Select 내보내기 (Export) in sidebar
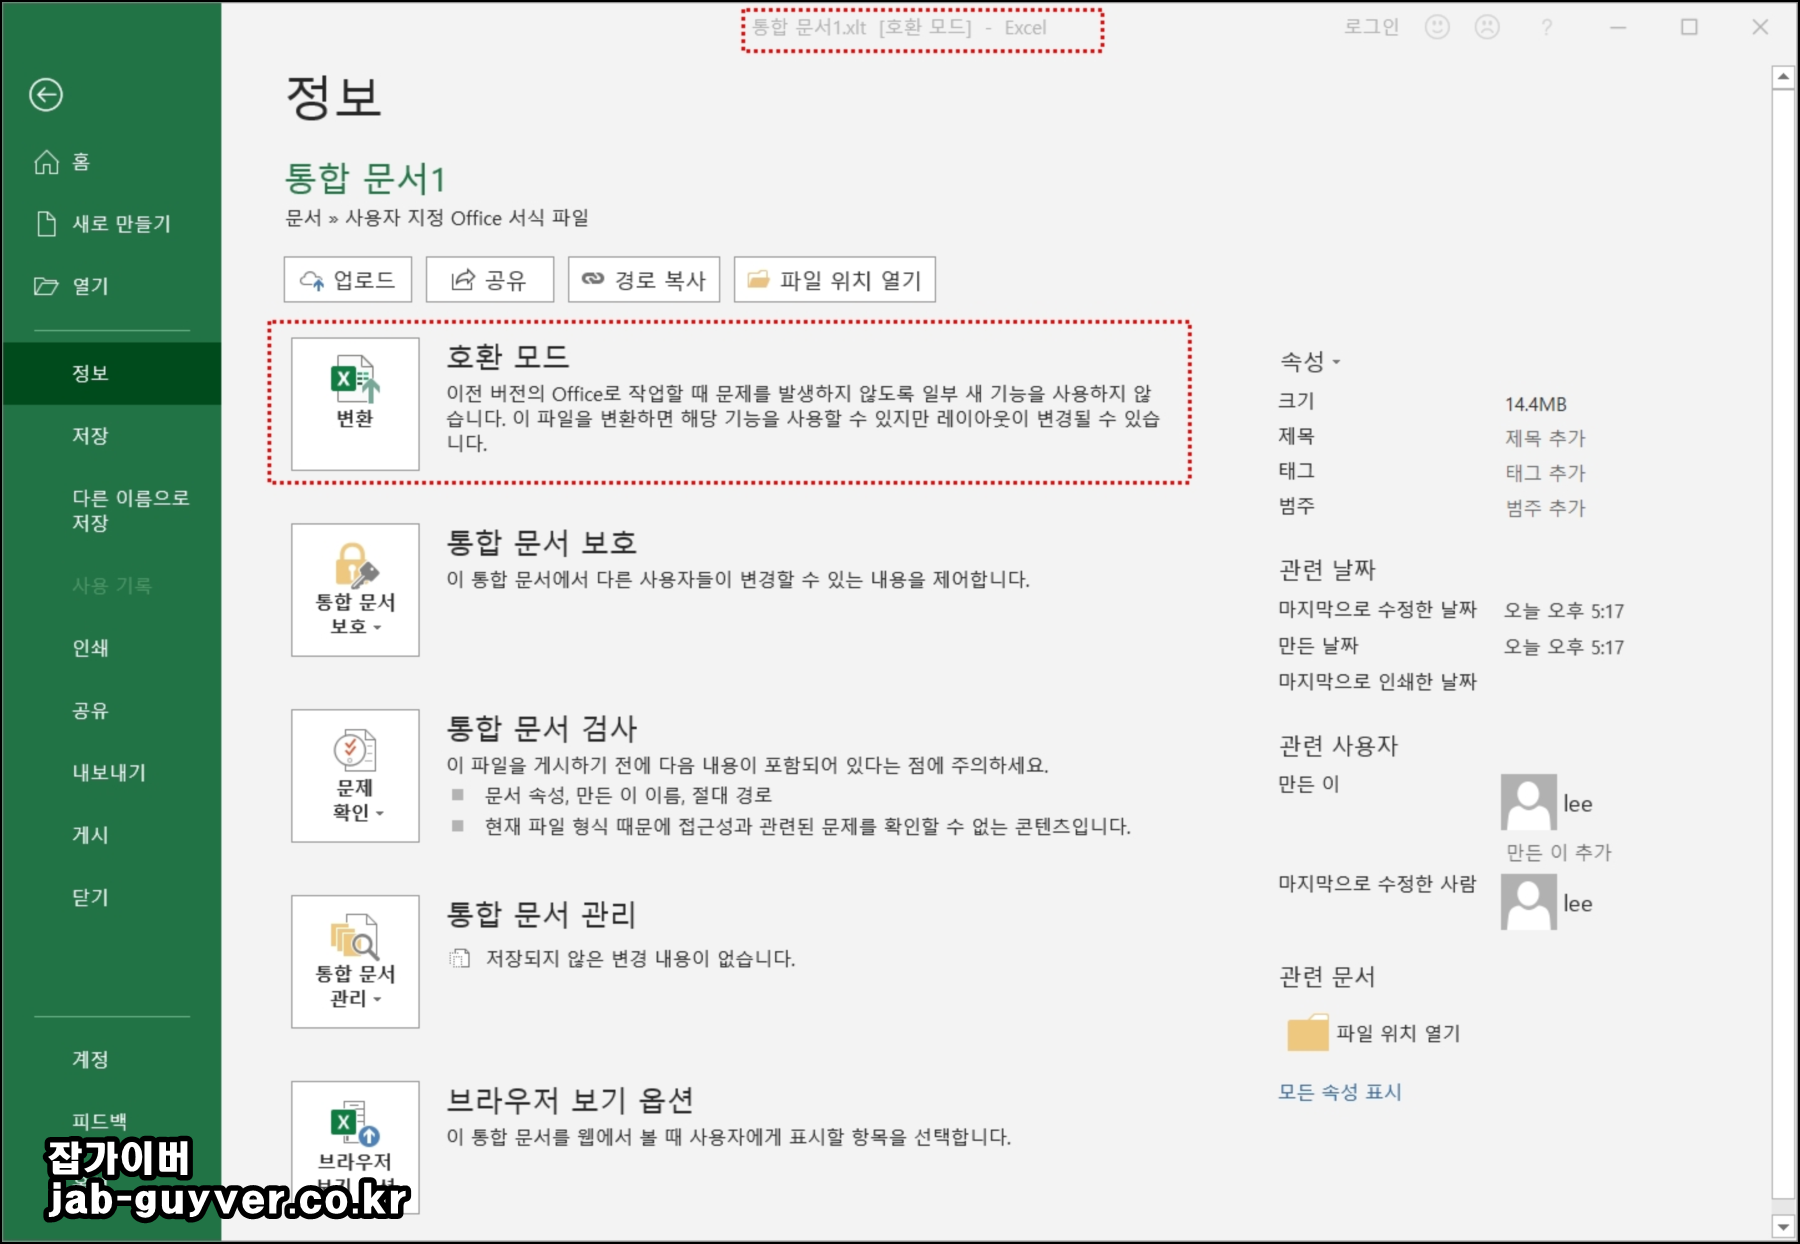This screenshot has height=1244, width=1800. [111, 772]
